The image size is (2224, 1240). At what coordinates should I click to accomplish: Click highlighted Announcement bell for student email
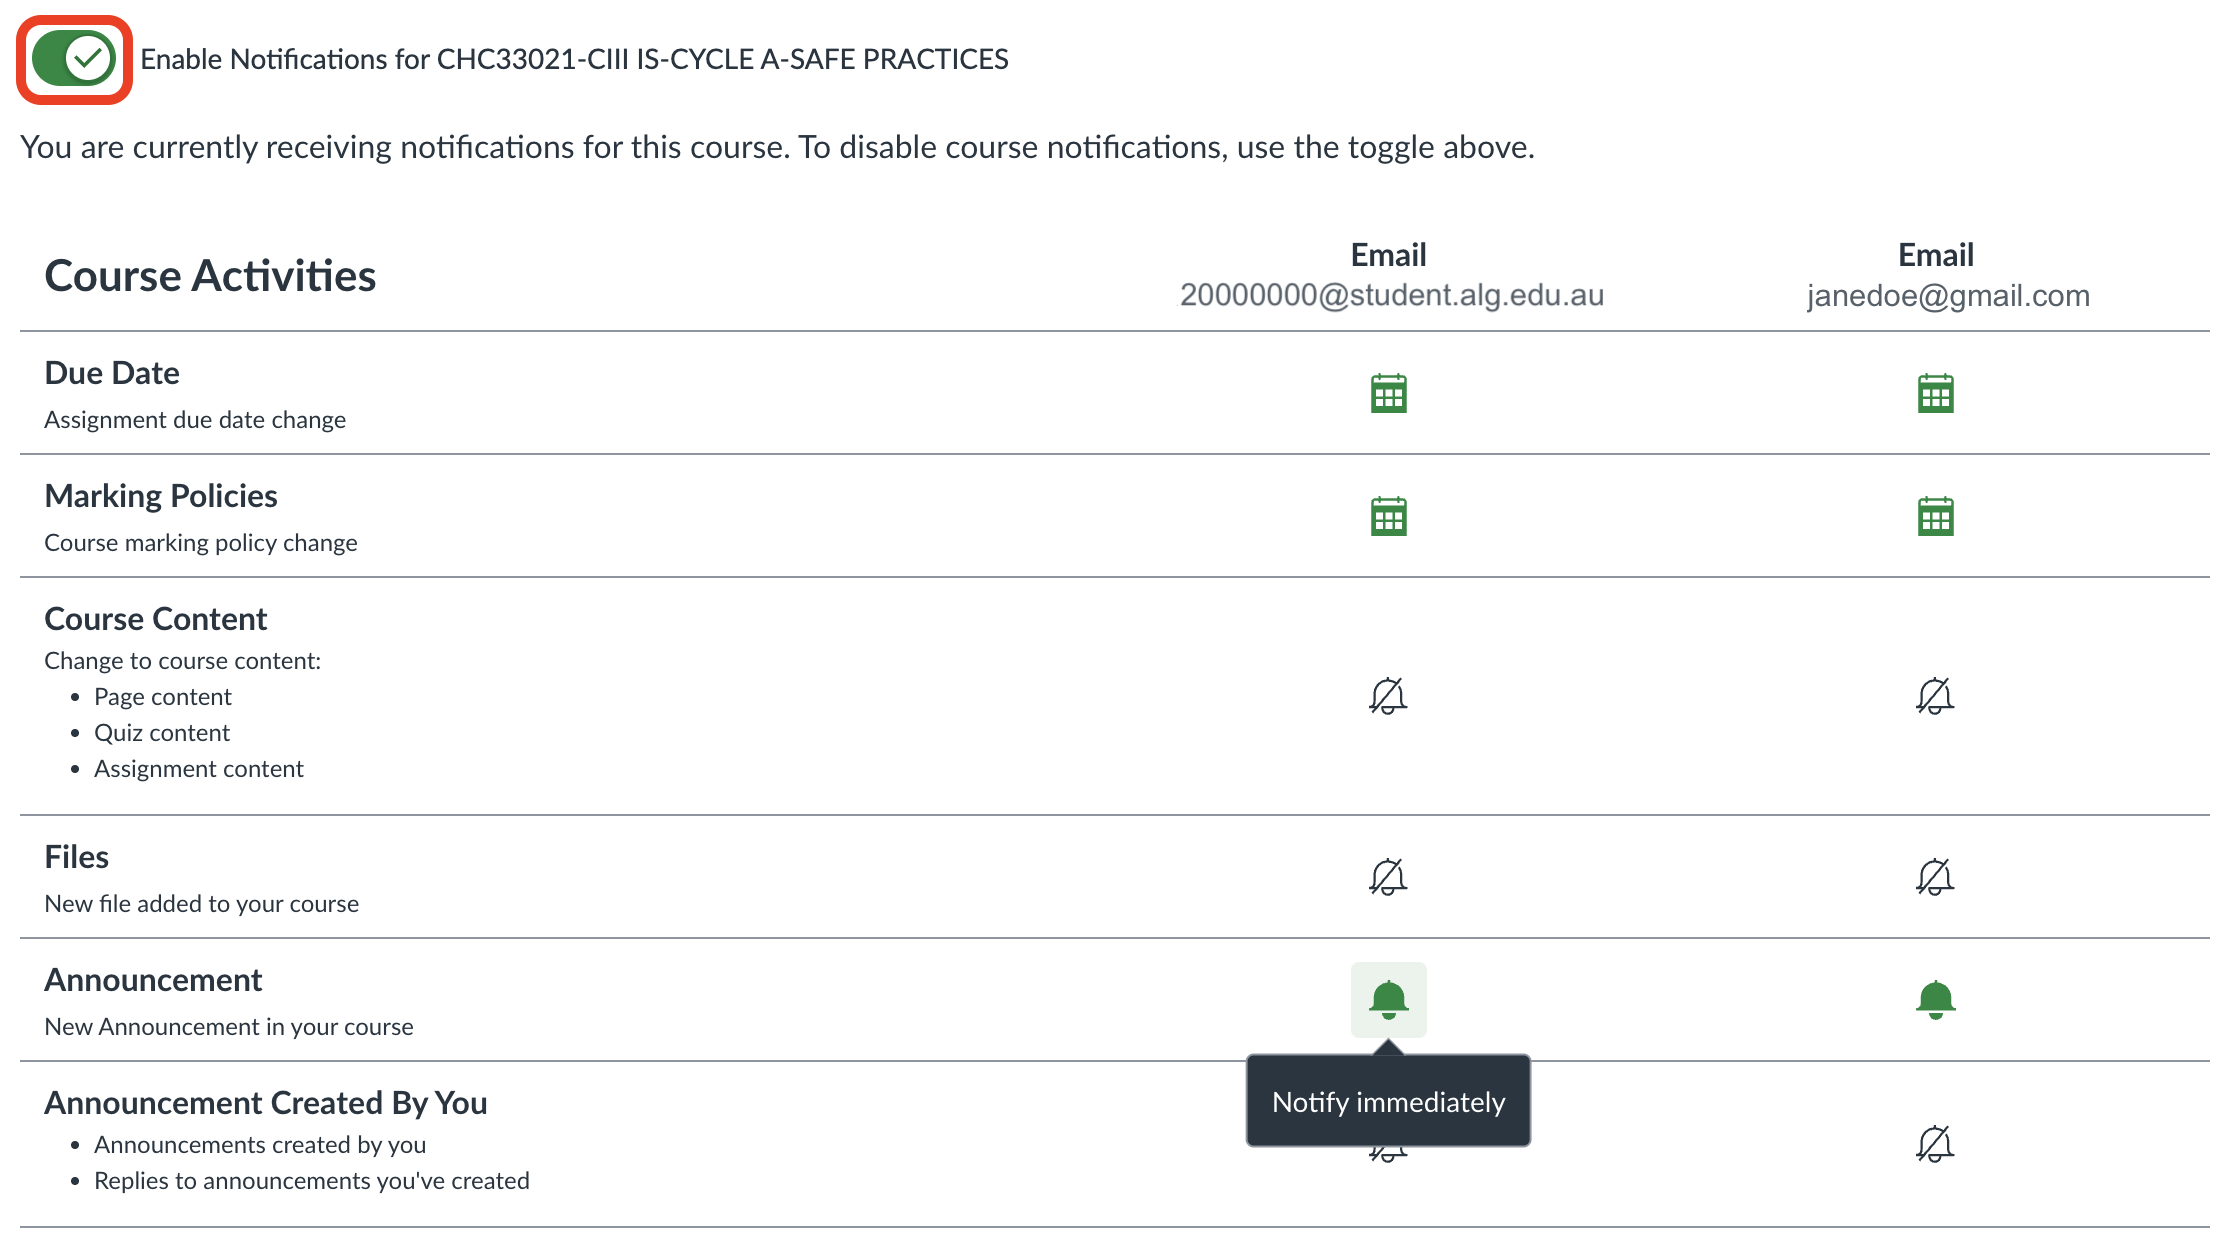[x=1388, y=1000]
